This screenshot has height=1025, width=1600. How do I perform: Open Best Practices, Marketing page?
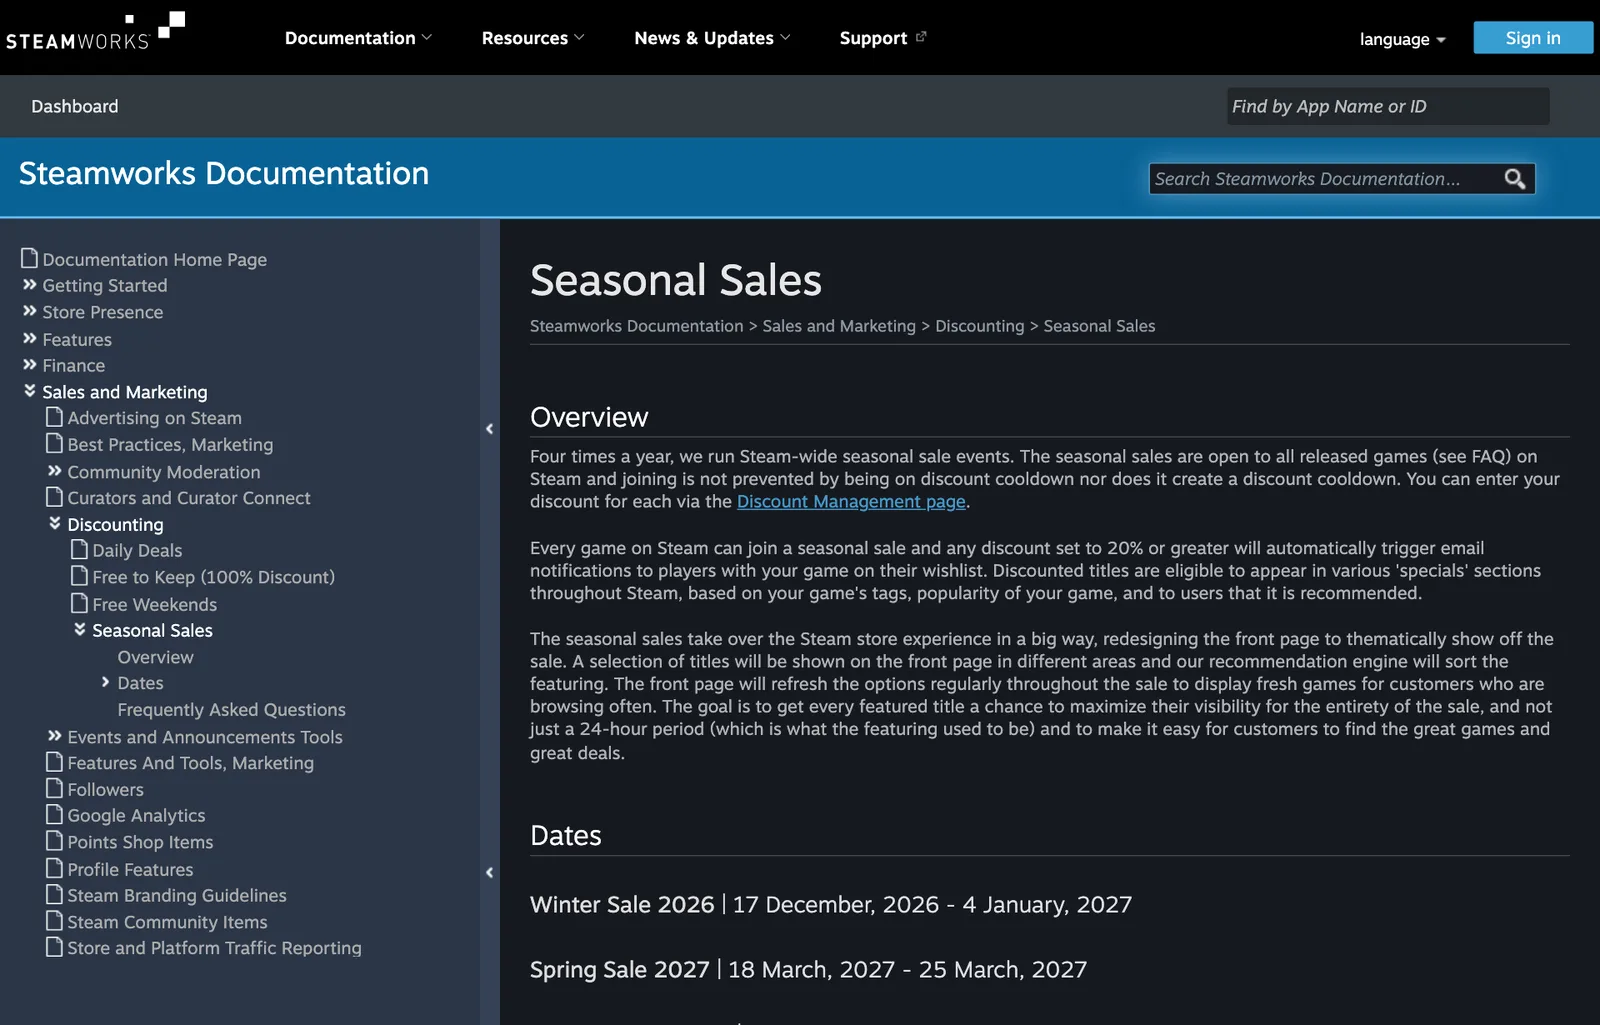pyautogui.click(x=170, y=444)
